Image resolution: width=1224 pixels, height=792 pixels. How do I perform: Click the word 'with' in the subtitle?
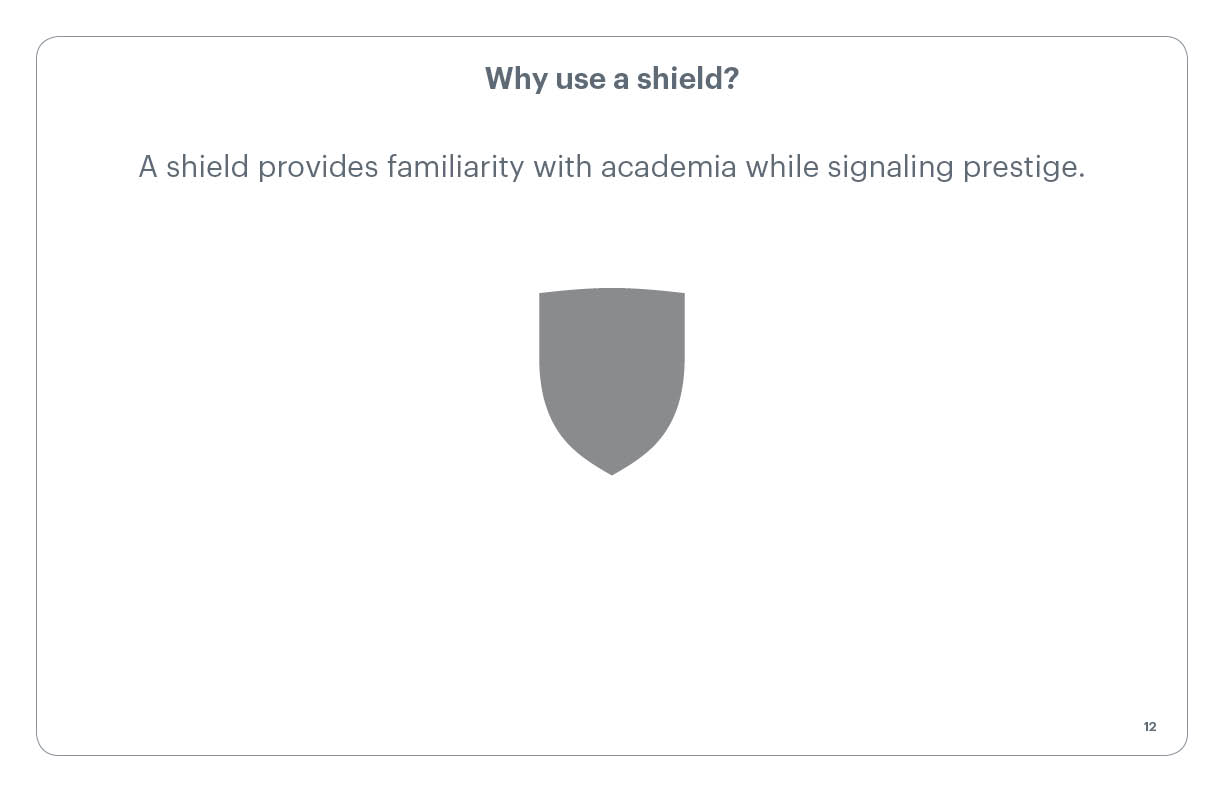(562, 167)
